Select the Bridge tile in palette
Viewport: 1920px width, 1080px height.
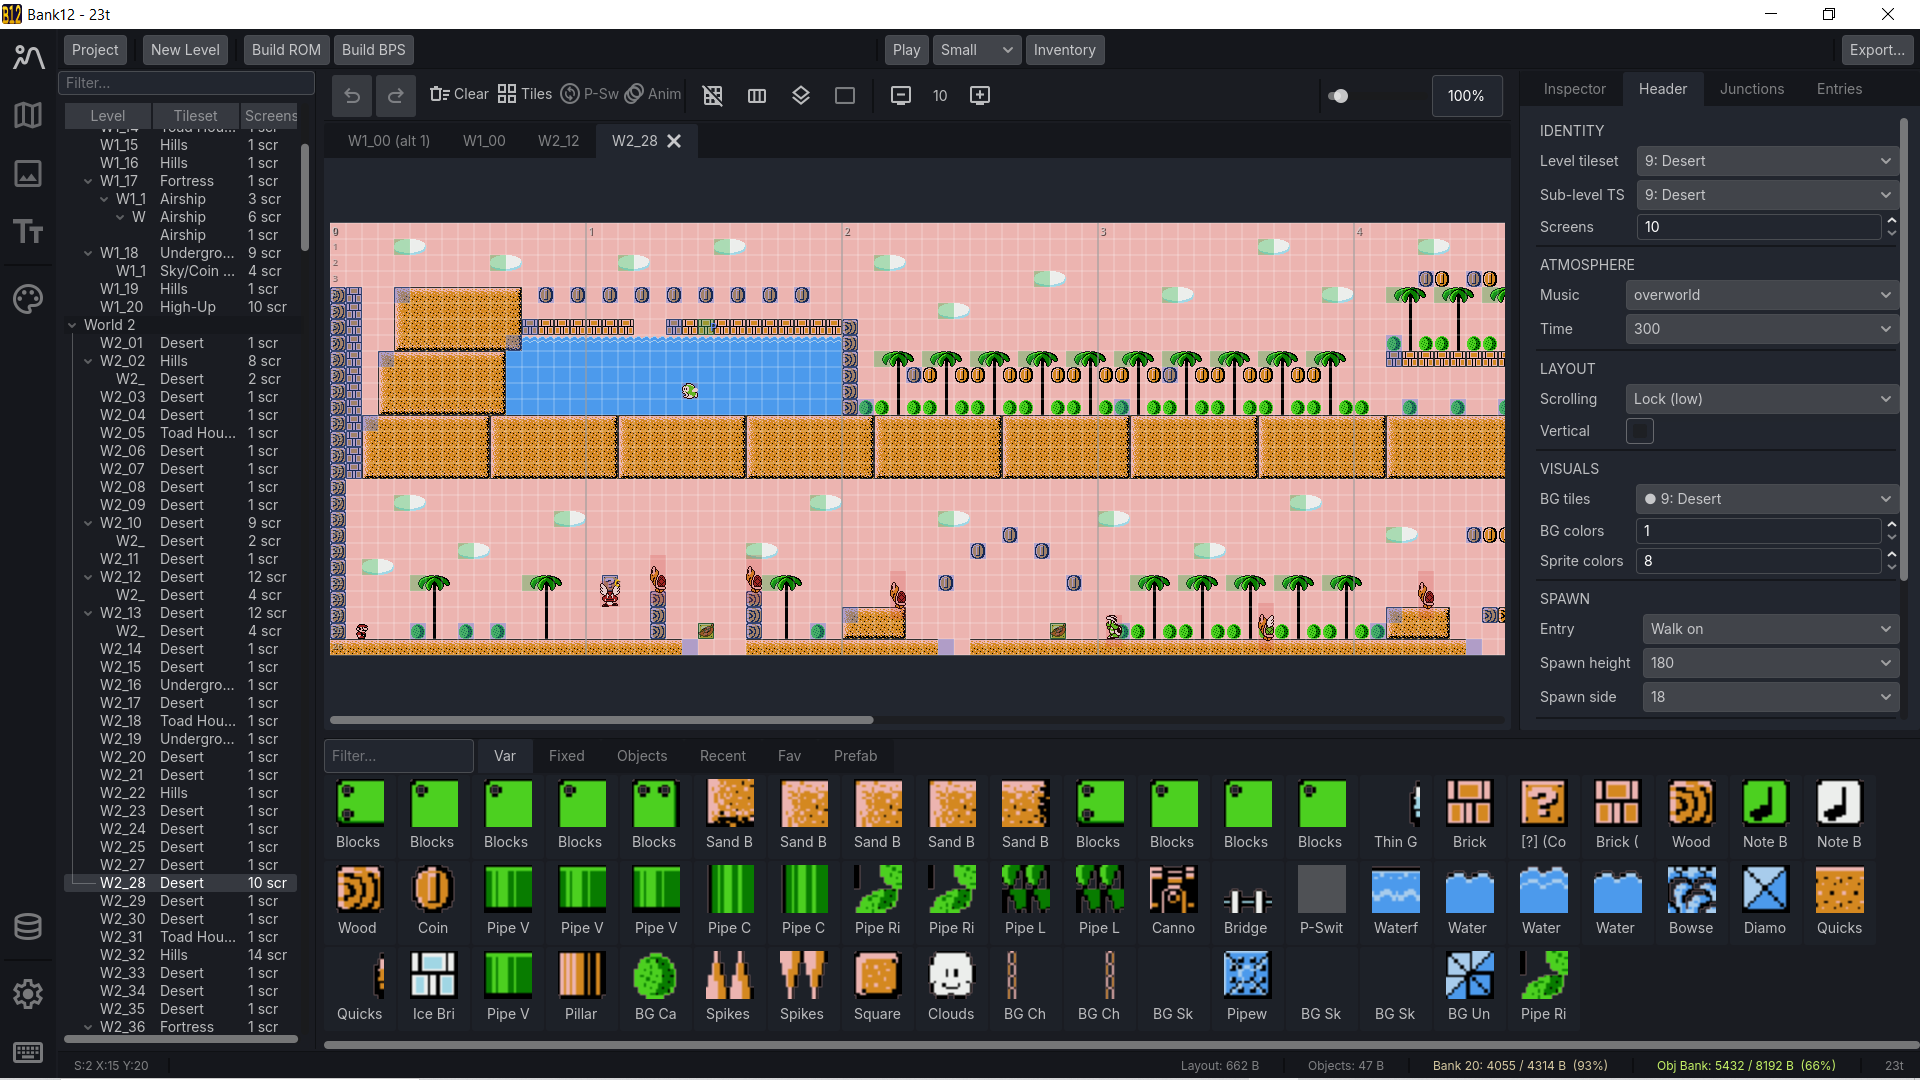[1246, 901]
